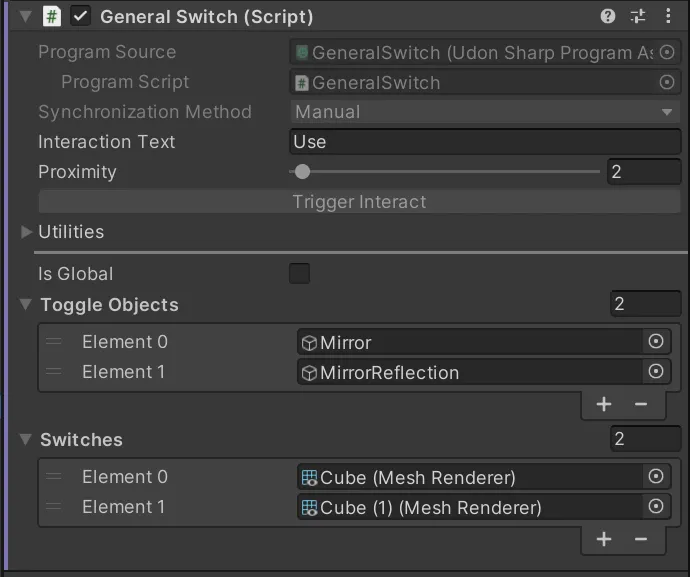The height and width of the screenshot is (577, 690).
Task: Click the Is Global label
Action: point(76,274)
